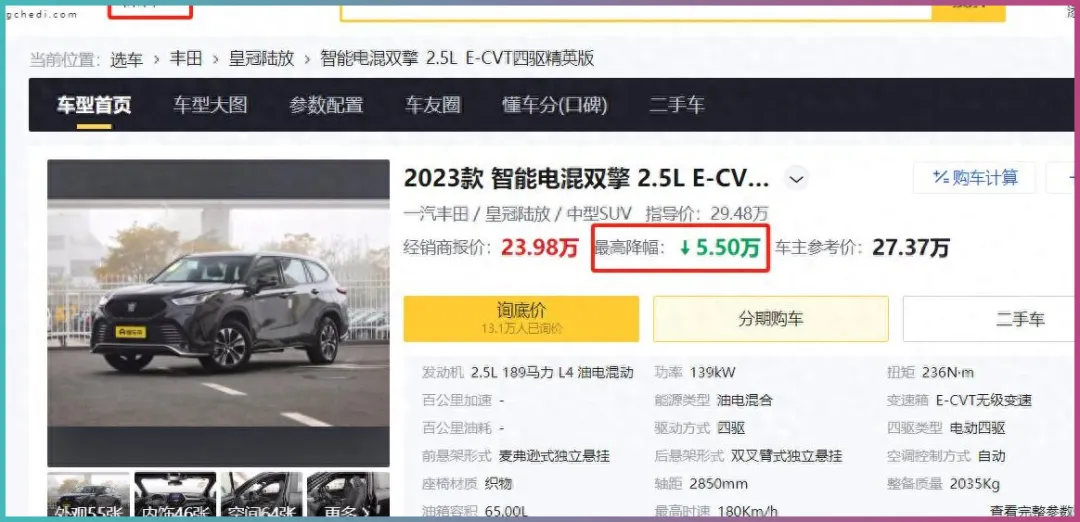This screenshot has height=522, width=1080.
Task: Click the rear suspension value 双叉臂式独立悬挂
Action: tap(786, 456)
